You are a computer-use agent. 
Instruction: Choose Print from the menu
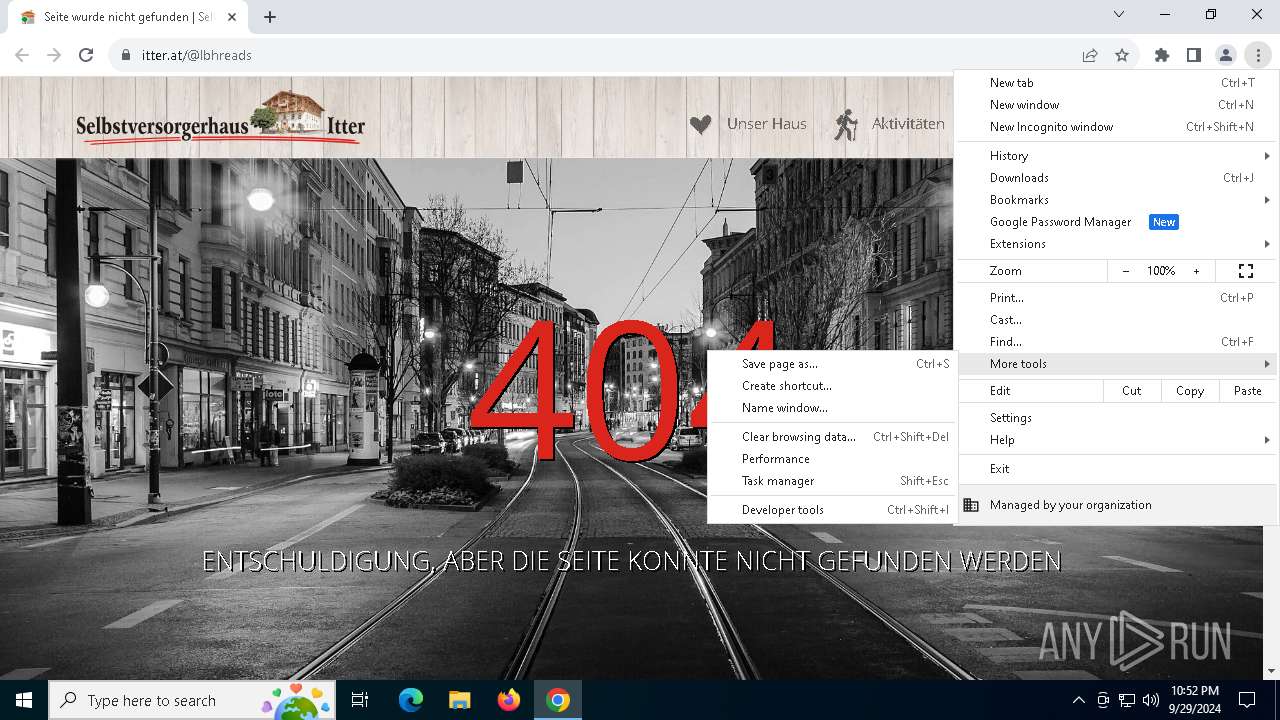pyautogui.click(x=1116, y=298)
